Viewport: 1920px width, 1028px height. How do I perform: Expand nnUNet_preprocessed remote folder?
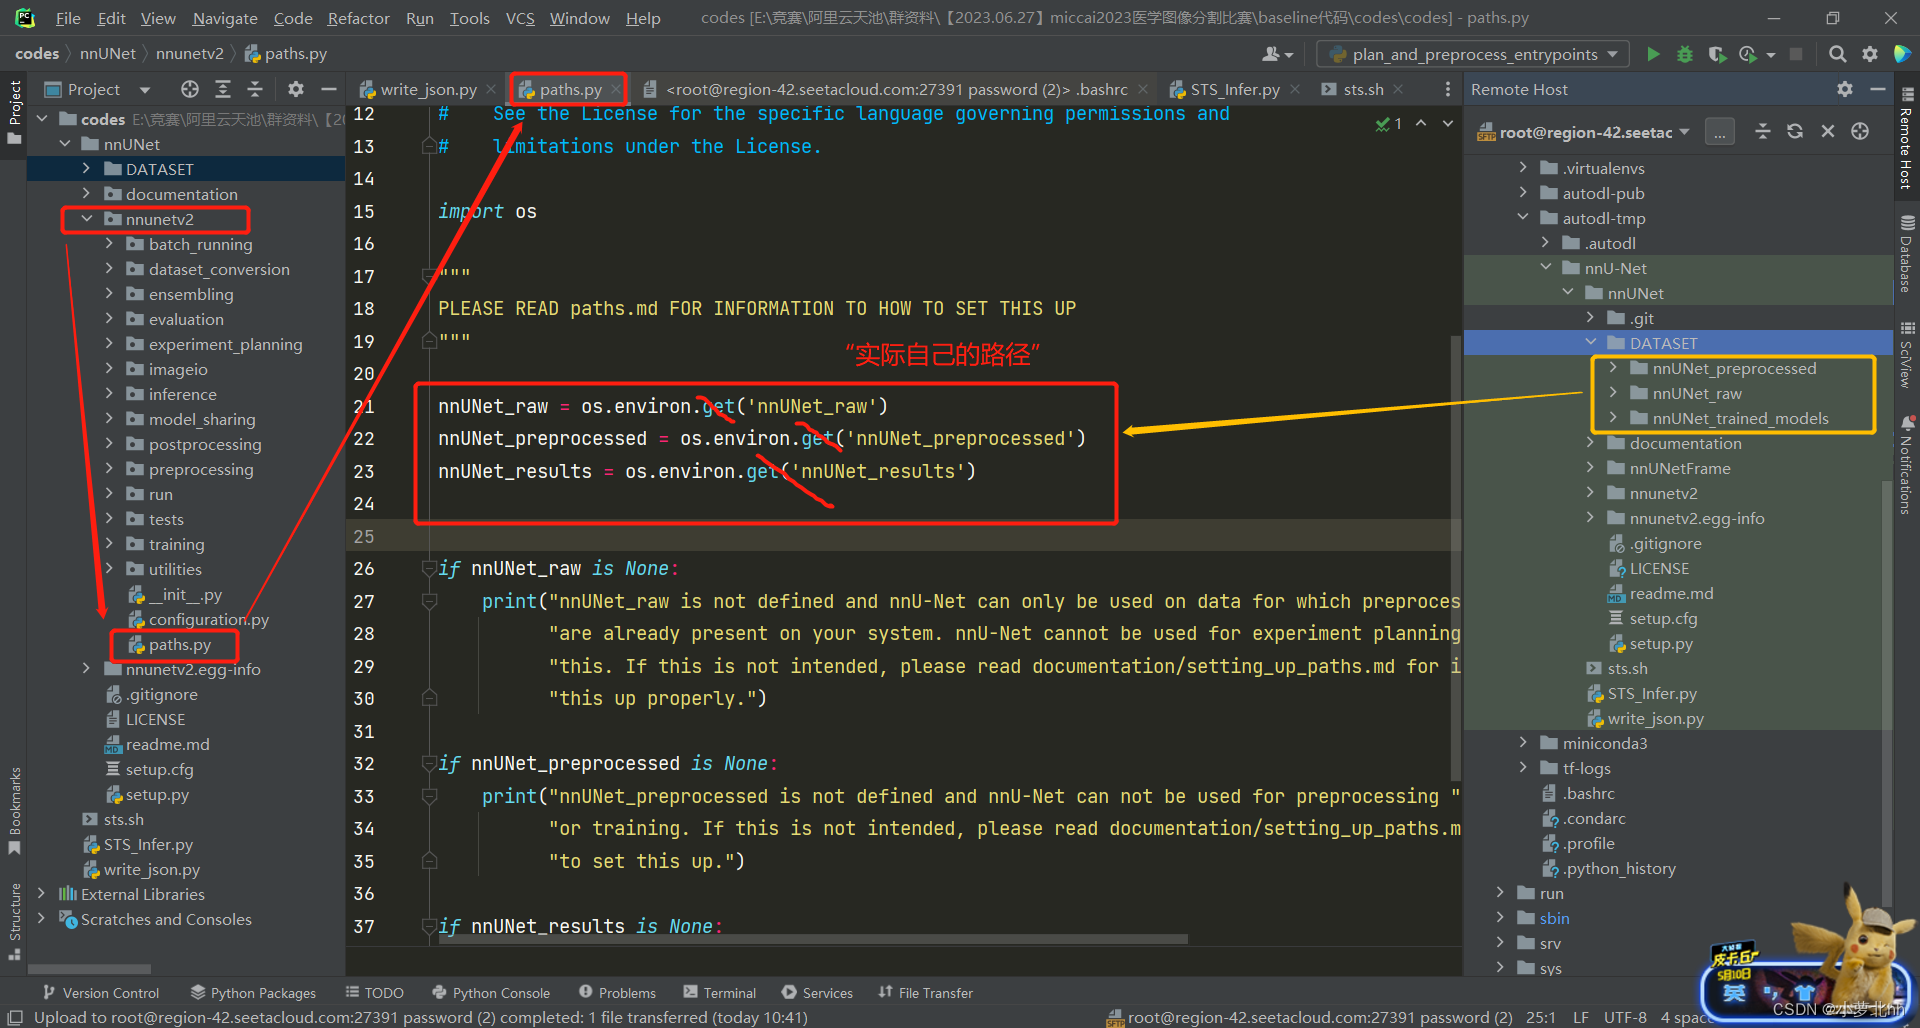1613,368
